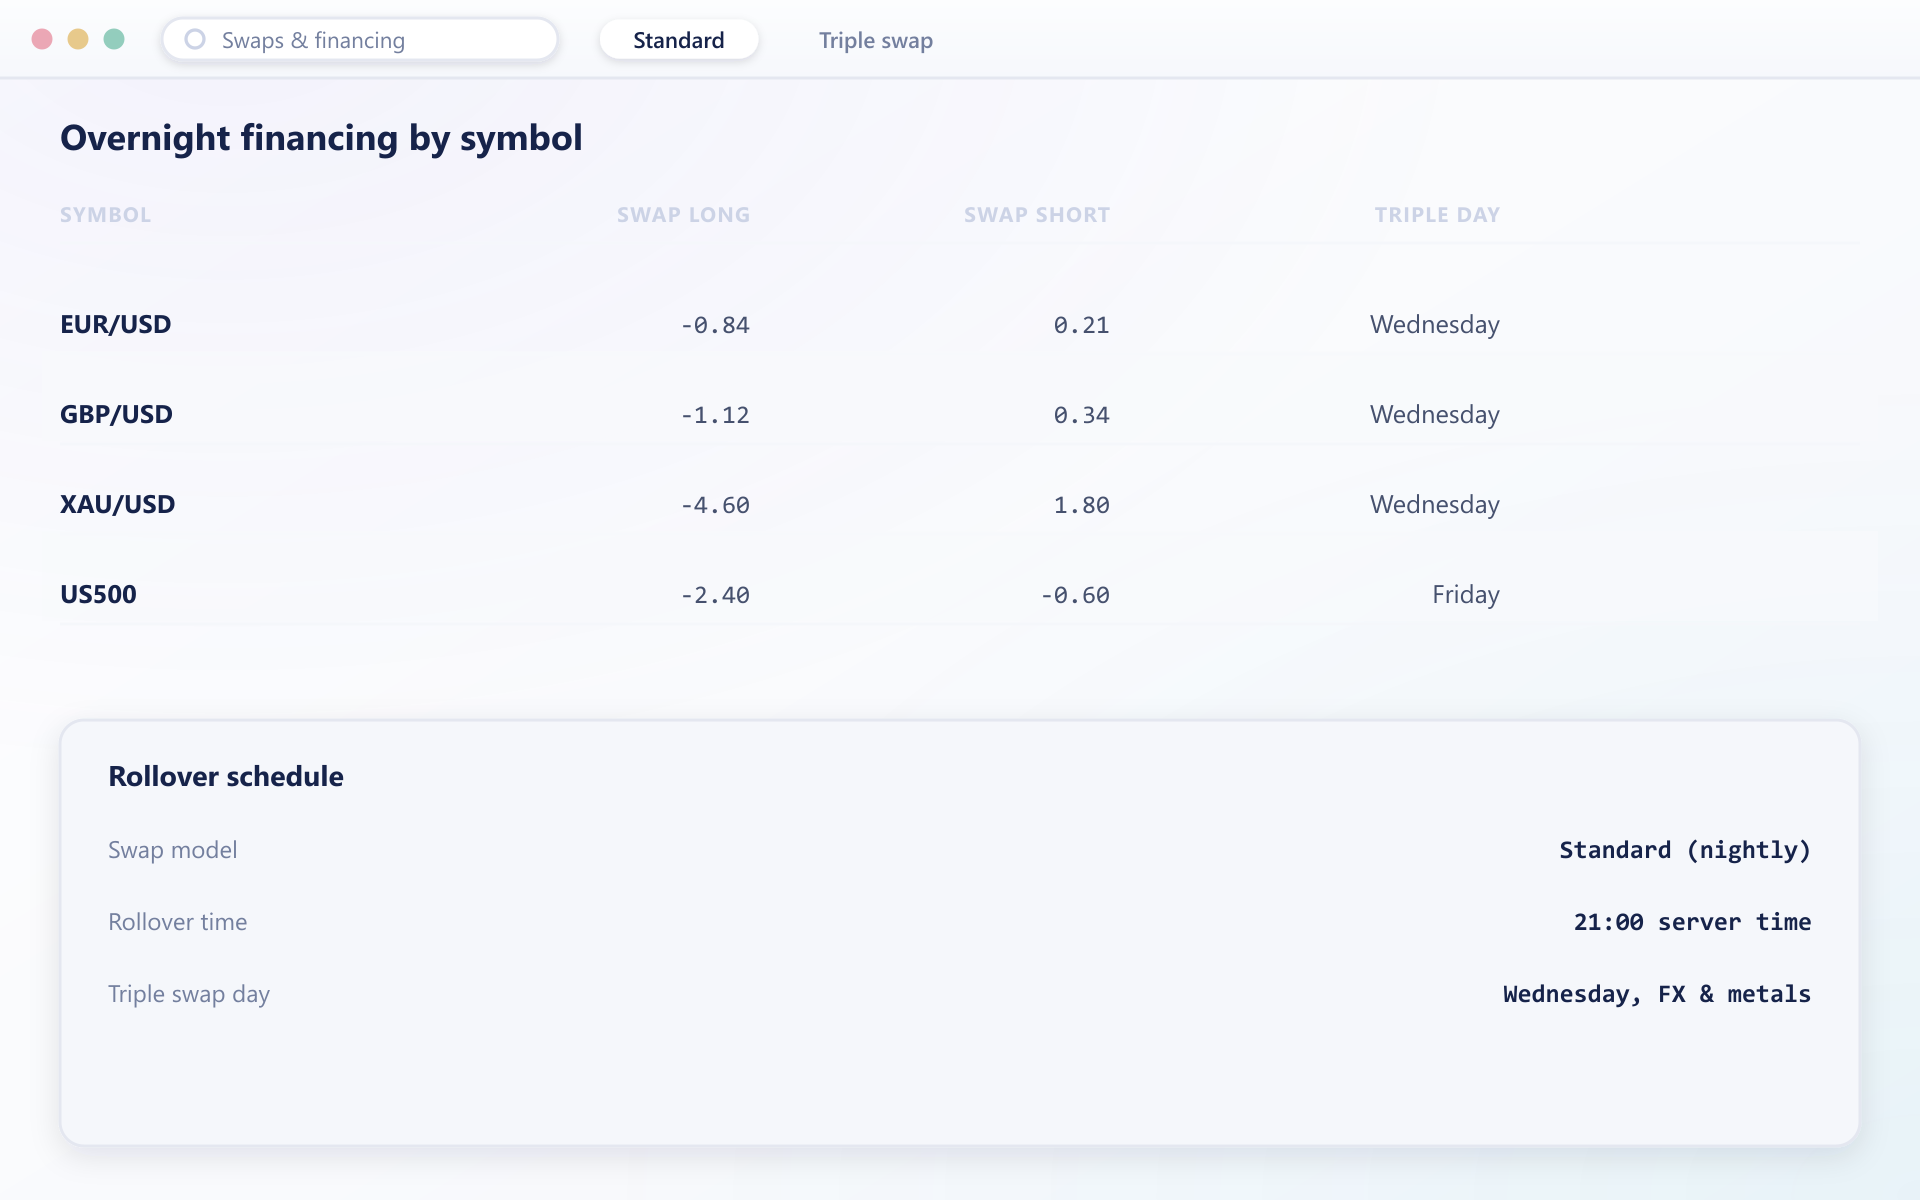
Task: Sort by the TRIPLE DAY column header
Action: point(1437,215)
